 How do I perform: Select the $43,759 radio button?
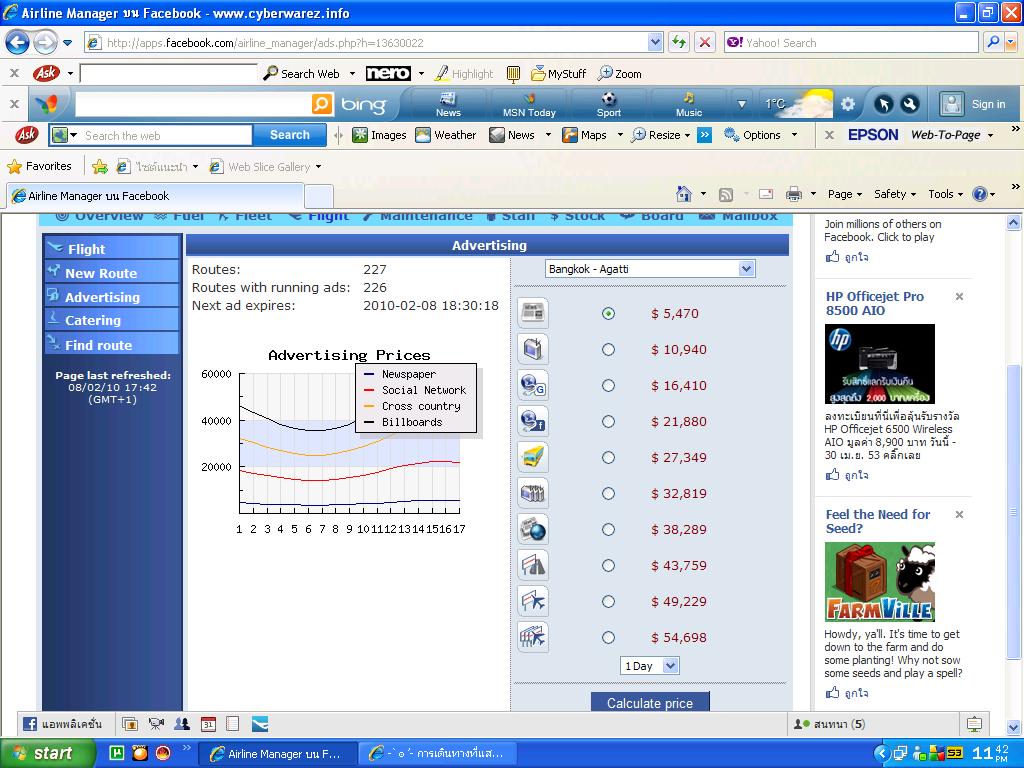pyautogui.click(x=608, y=565)
